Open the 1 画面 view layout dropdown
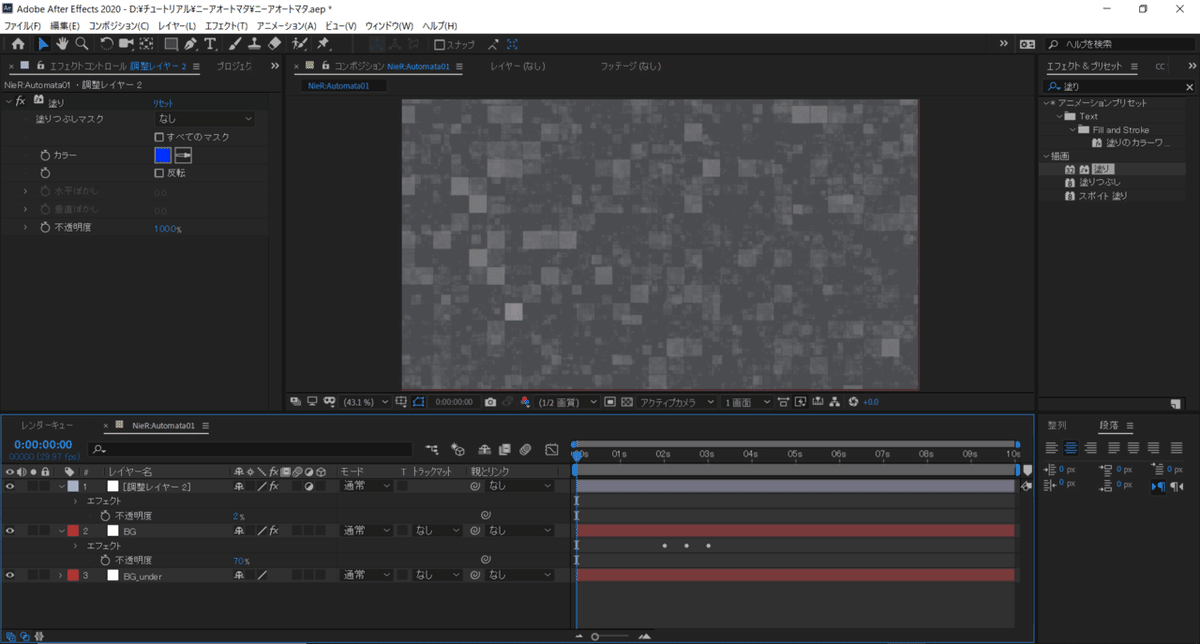Image resolution: width=1200 pixels, height=644 pixels. pyautogui.click(x=746, y=401)
